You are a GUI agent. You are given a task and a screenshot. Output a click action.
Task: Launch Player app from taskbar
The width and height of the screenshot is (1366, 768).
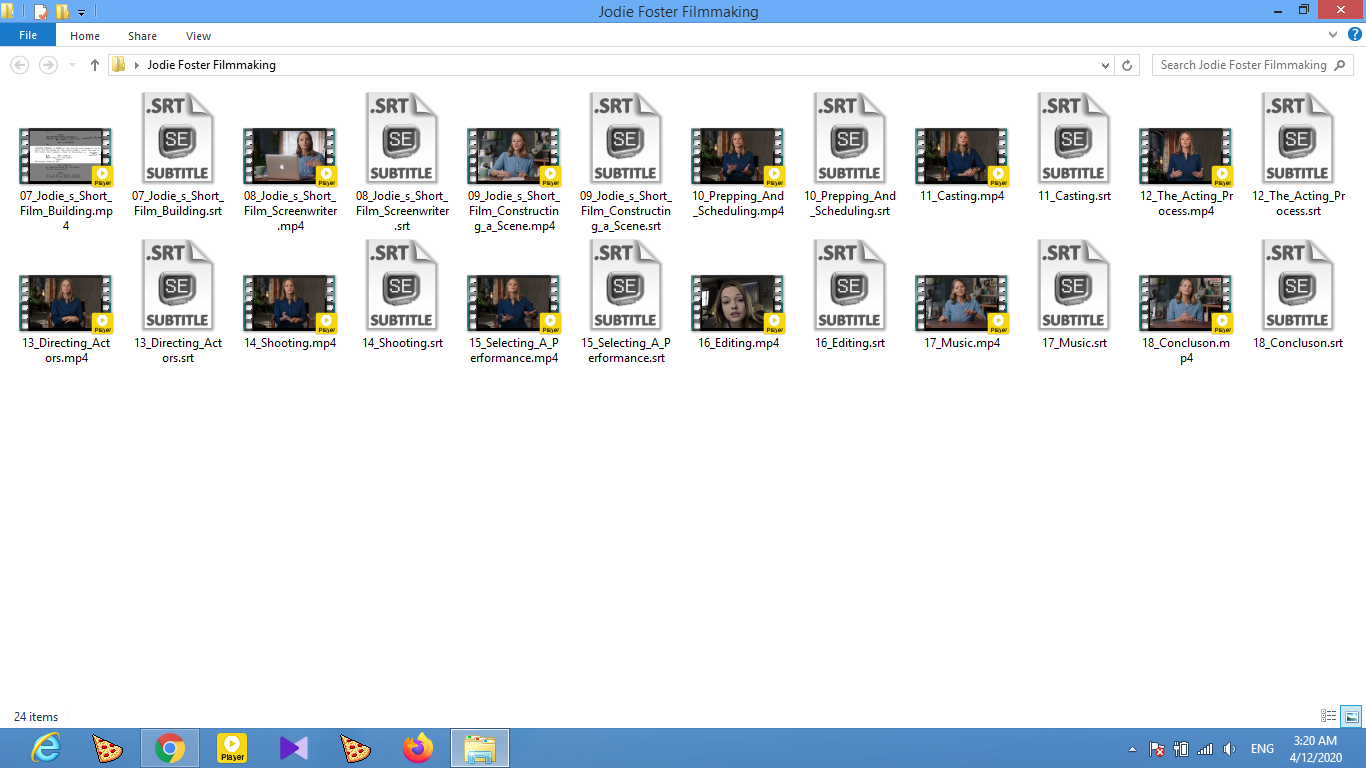coord(232,748)
